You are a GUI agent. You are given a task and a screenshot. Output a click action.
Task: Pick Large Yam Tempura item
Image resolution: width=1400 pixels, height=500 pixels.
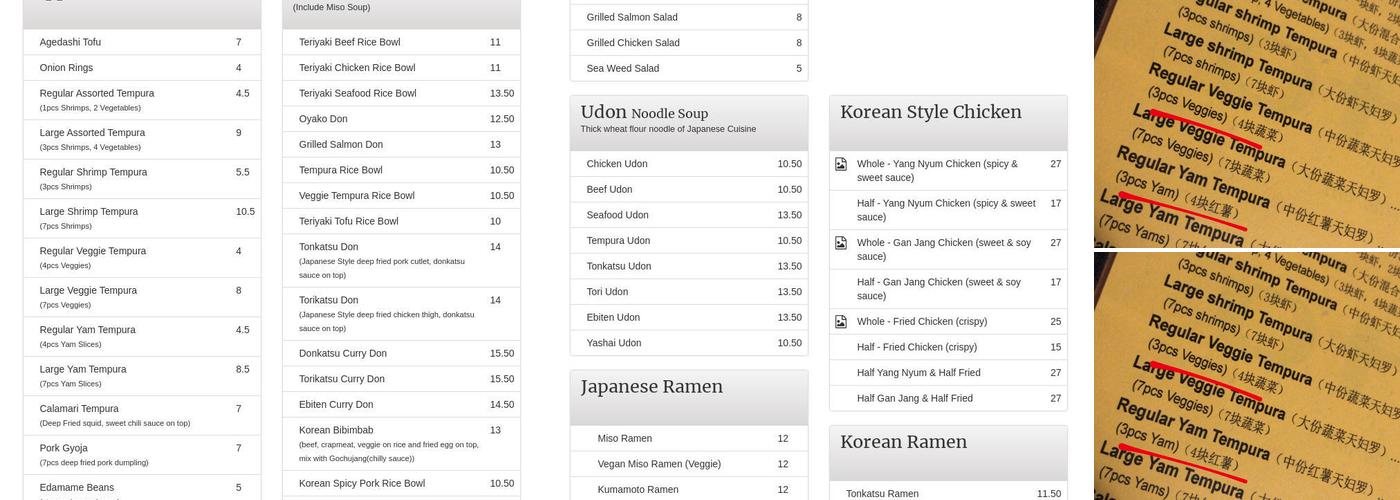(x=142, y=376)
